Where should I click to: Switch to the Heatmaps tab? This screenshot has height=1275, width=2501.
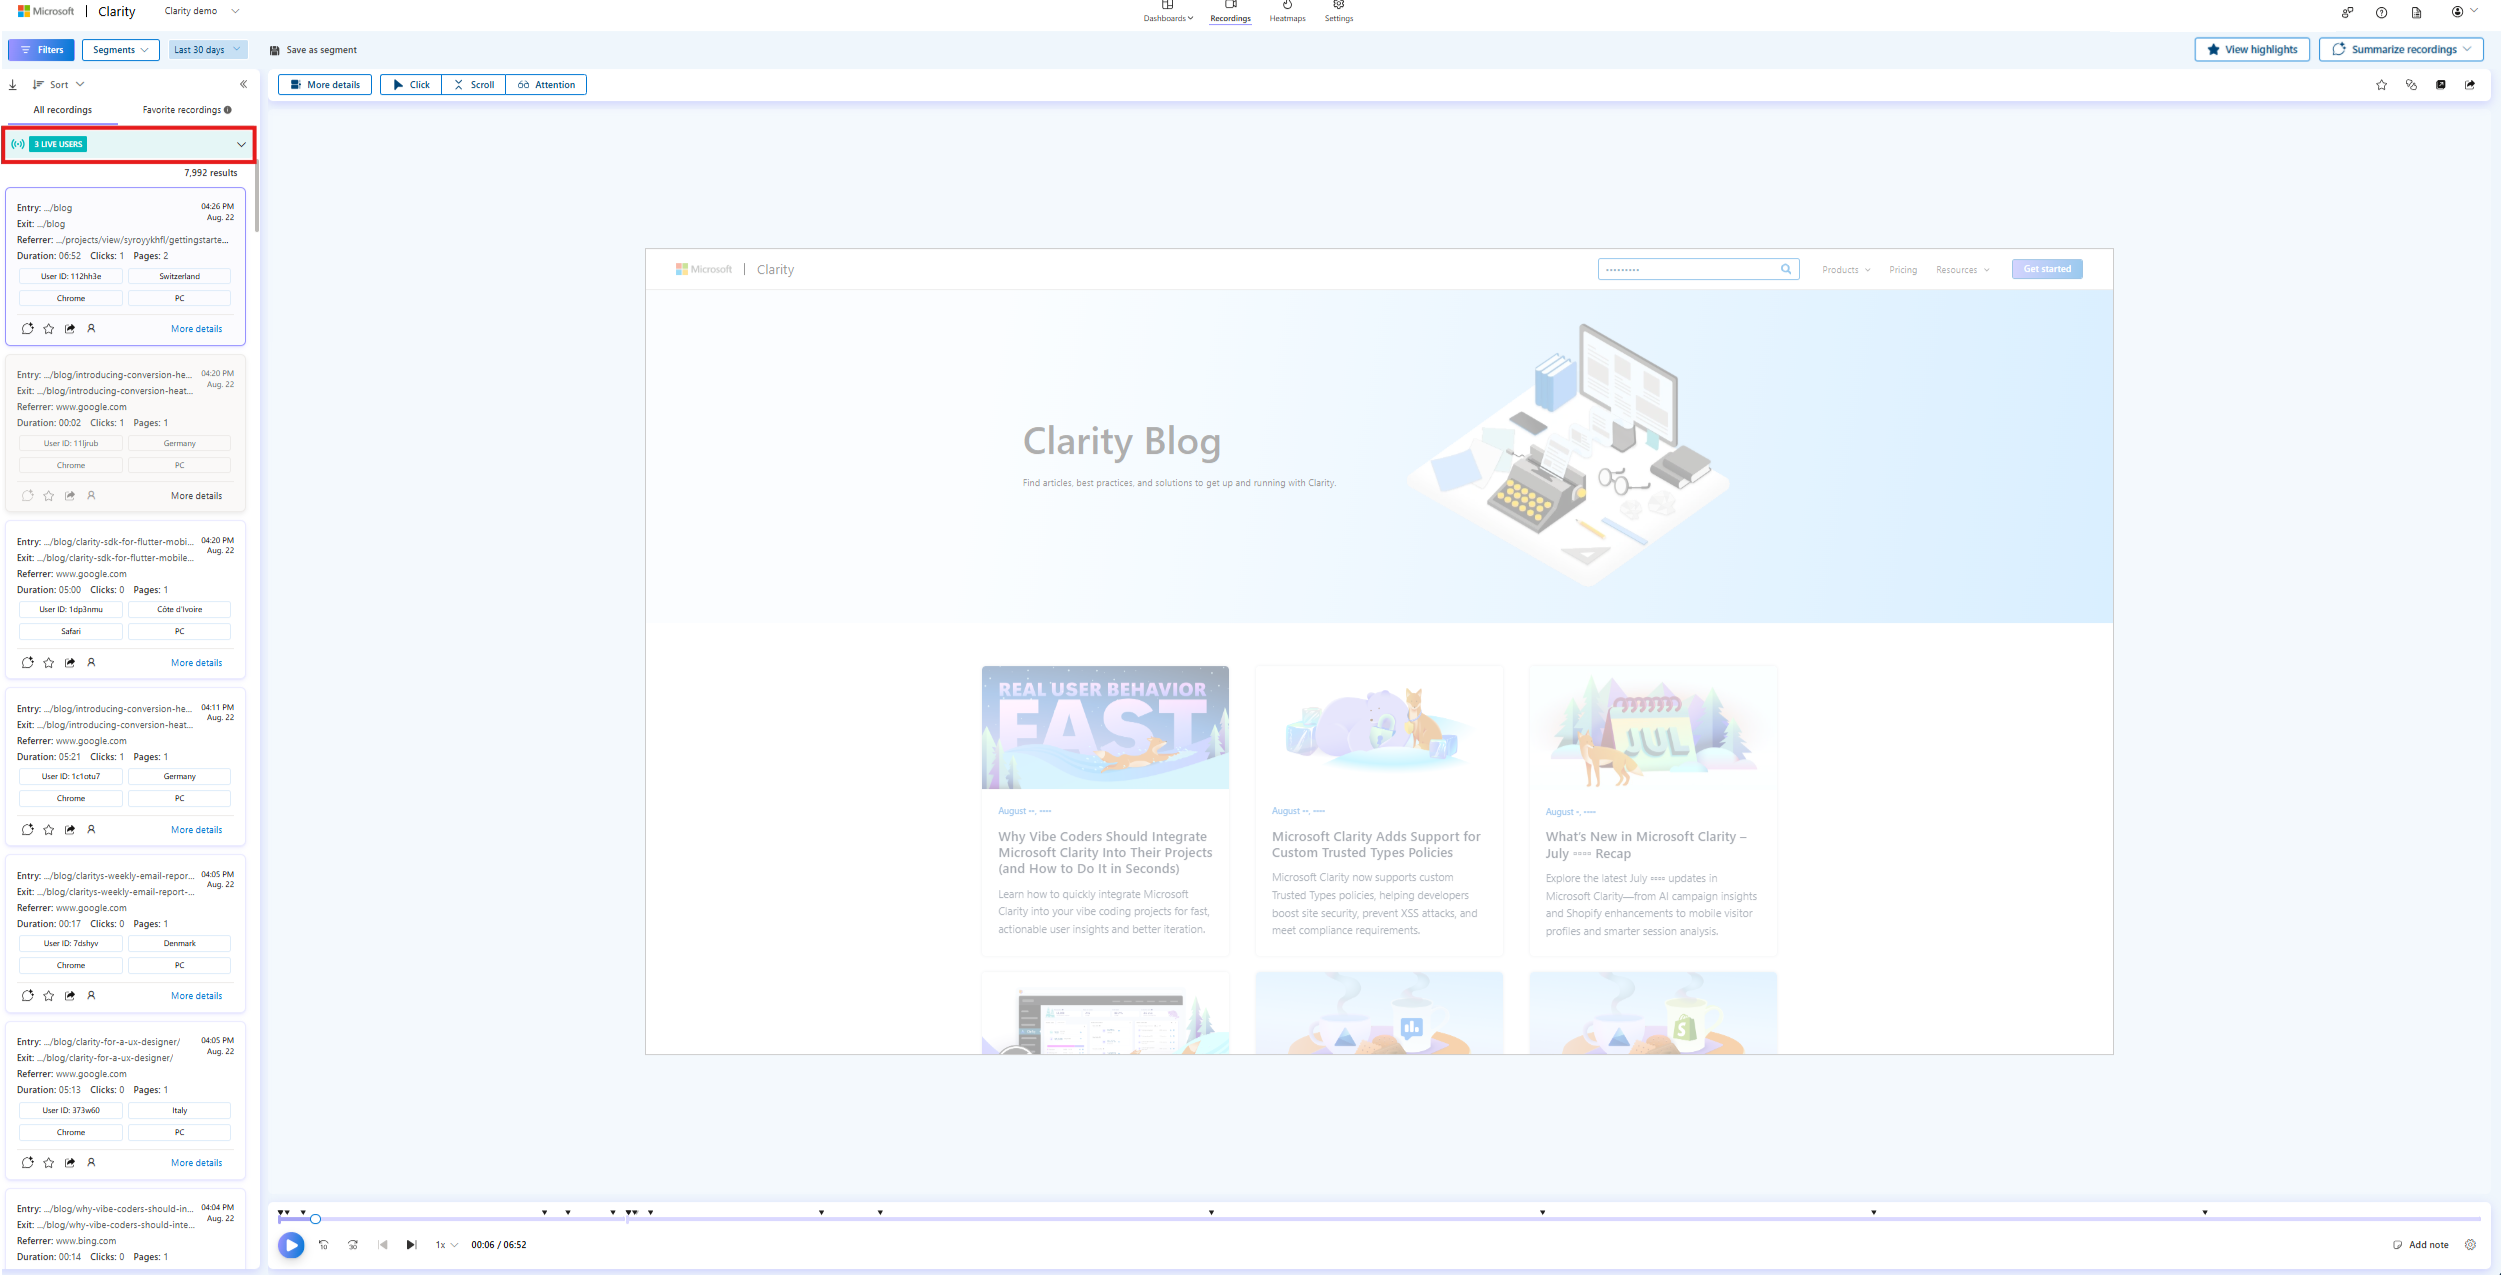coord(1287,12)
